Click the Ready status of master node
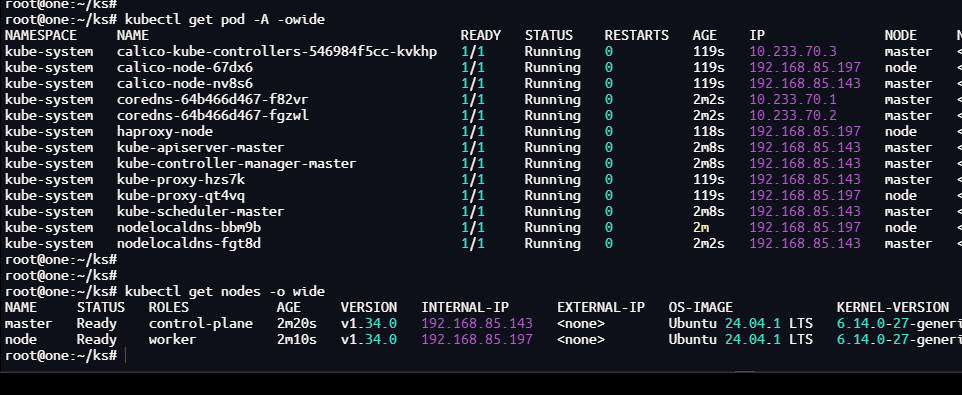The image size is (962, 395). click(96, 324)
